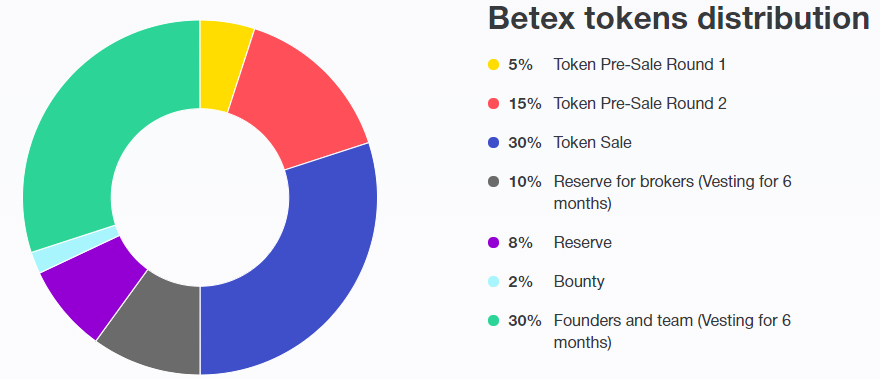The height and width of the screenshot is (379, 880).
Task: Click the light cyan Bounty legend dot
Action: tap(493, 281)
